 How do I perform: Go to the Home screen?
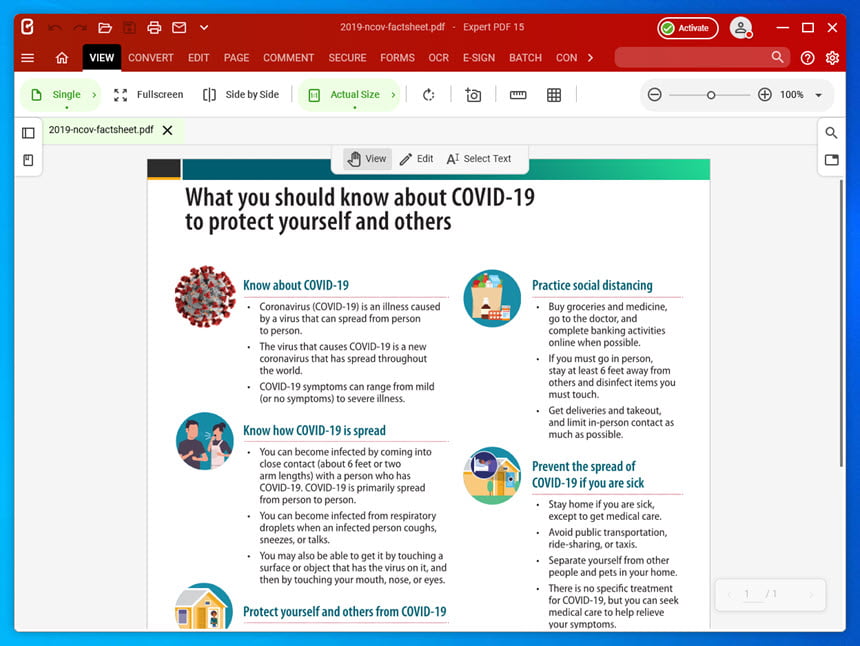[x=62, y=58]
